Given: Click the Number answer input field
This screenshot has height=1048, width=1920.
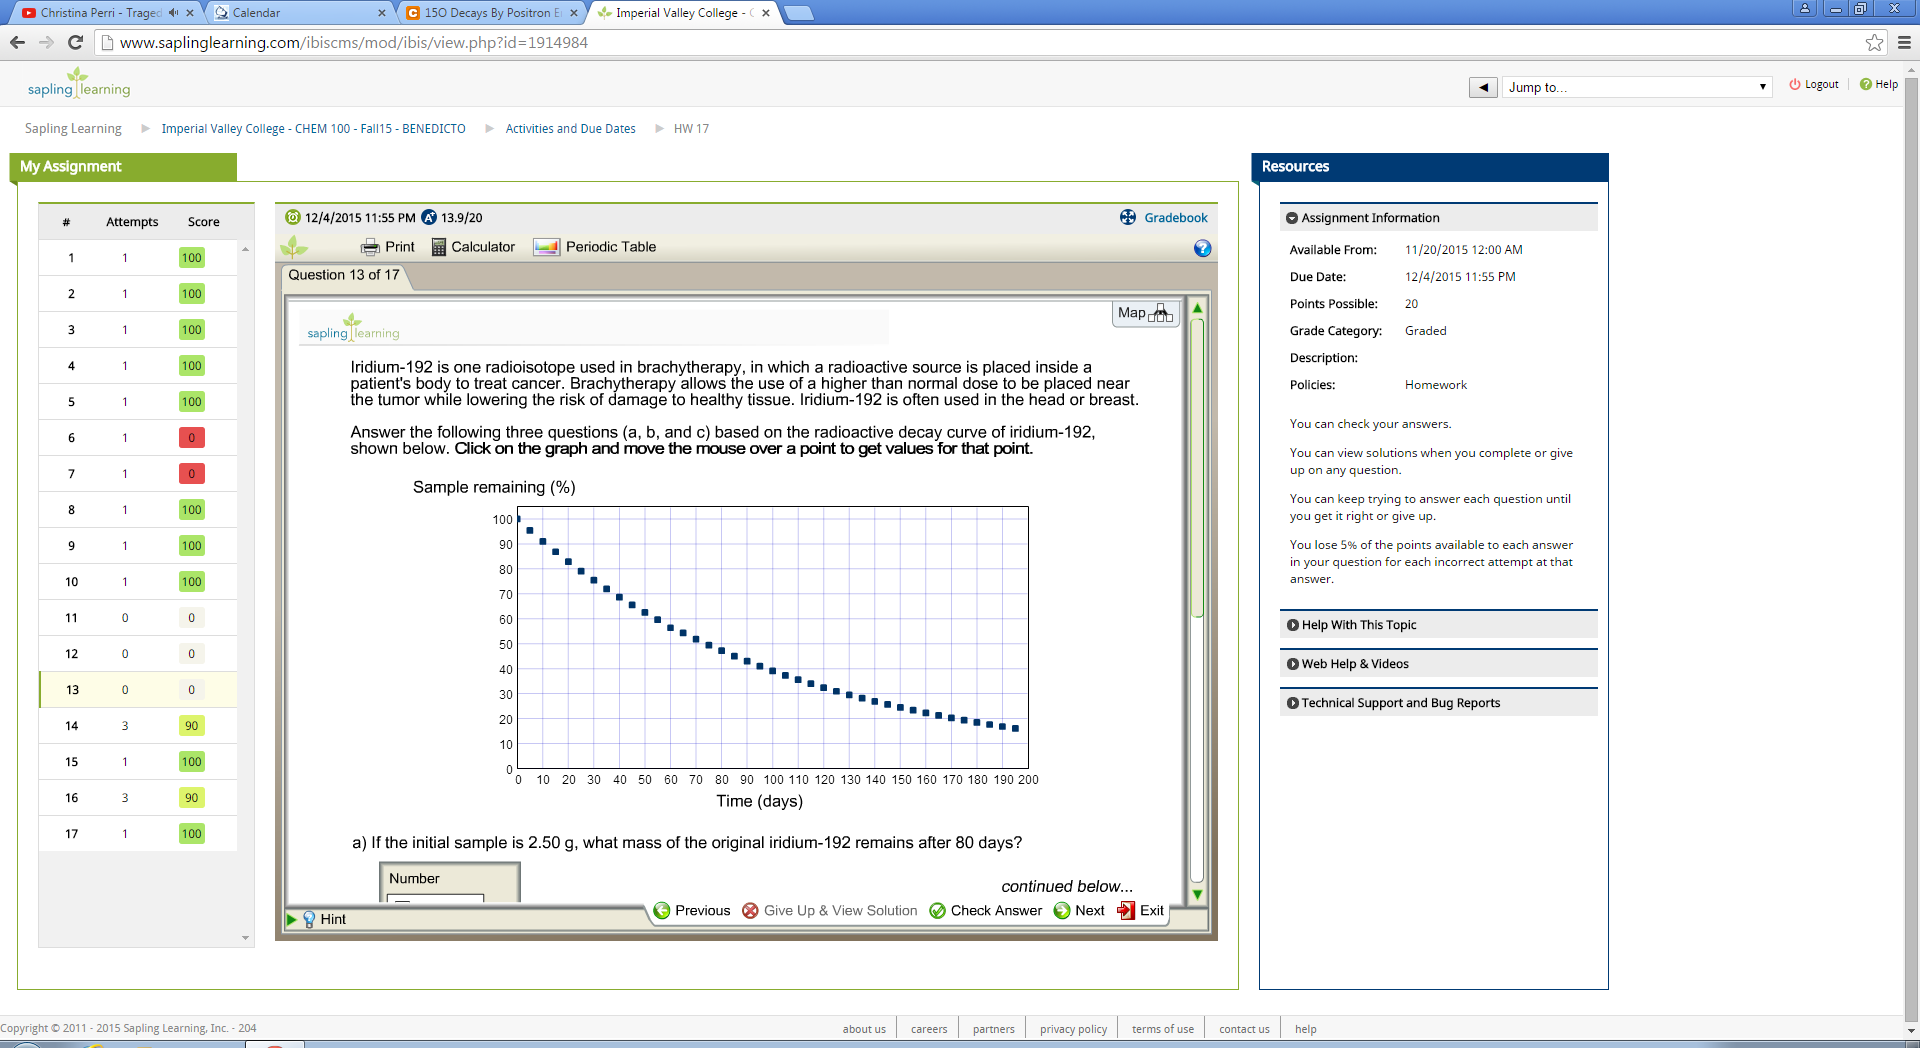Looking at the screenshot, I should 436,898.
